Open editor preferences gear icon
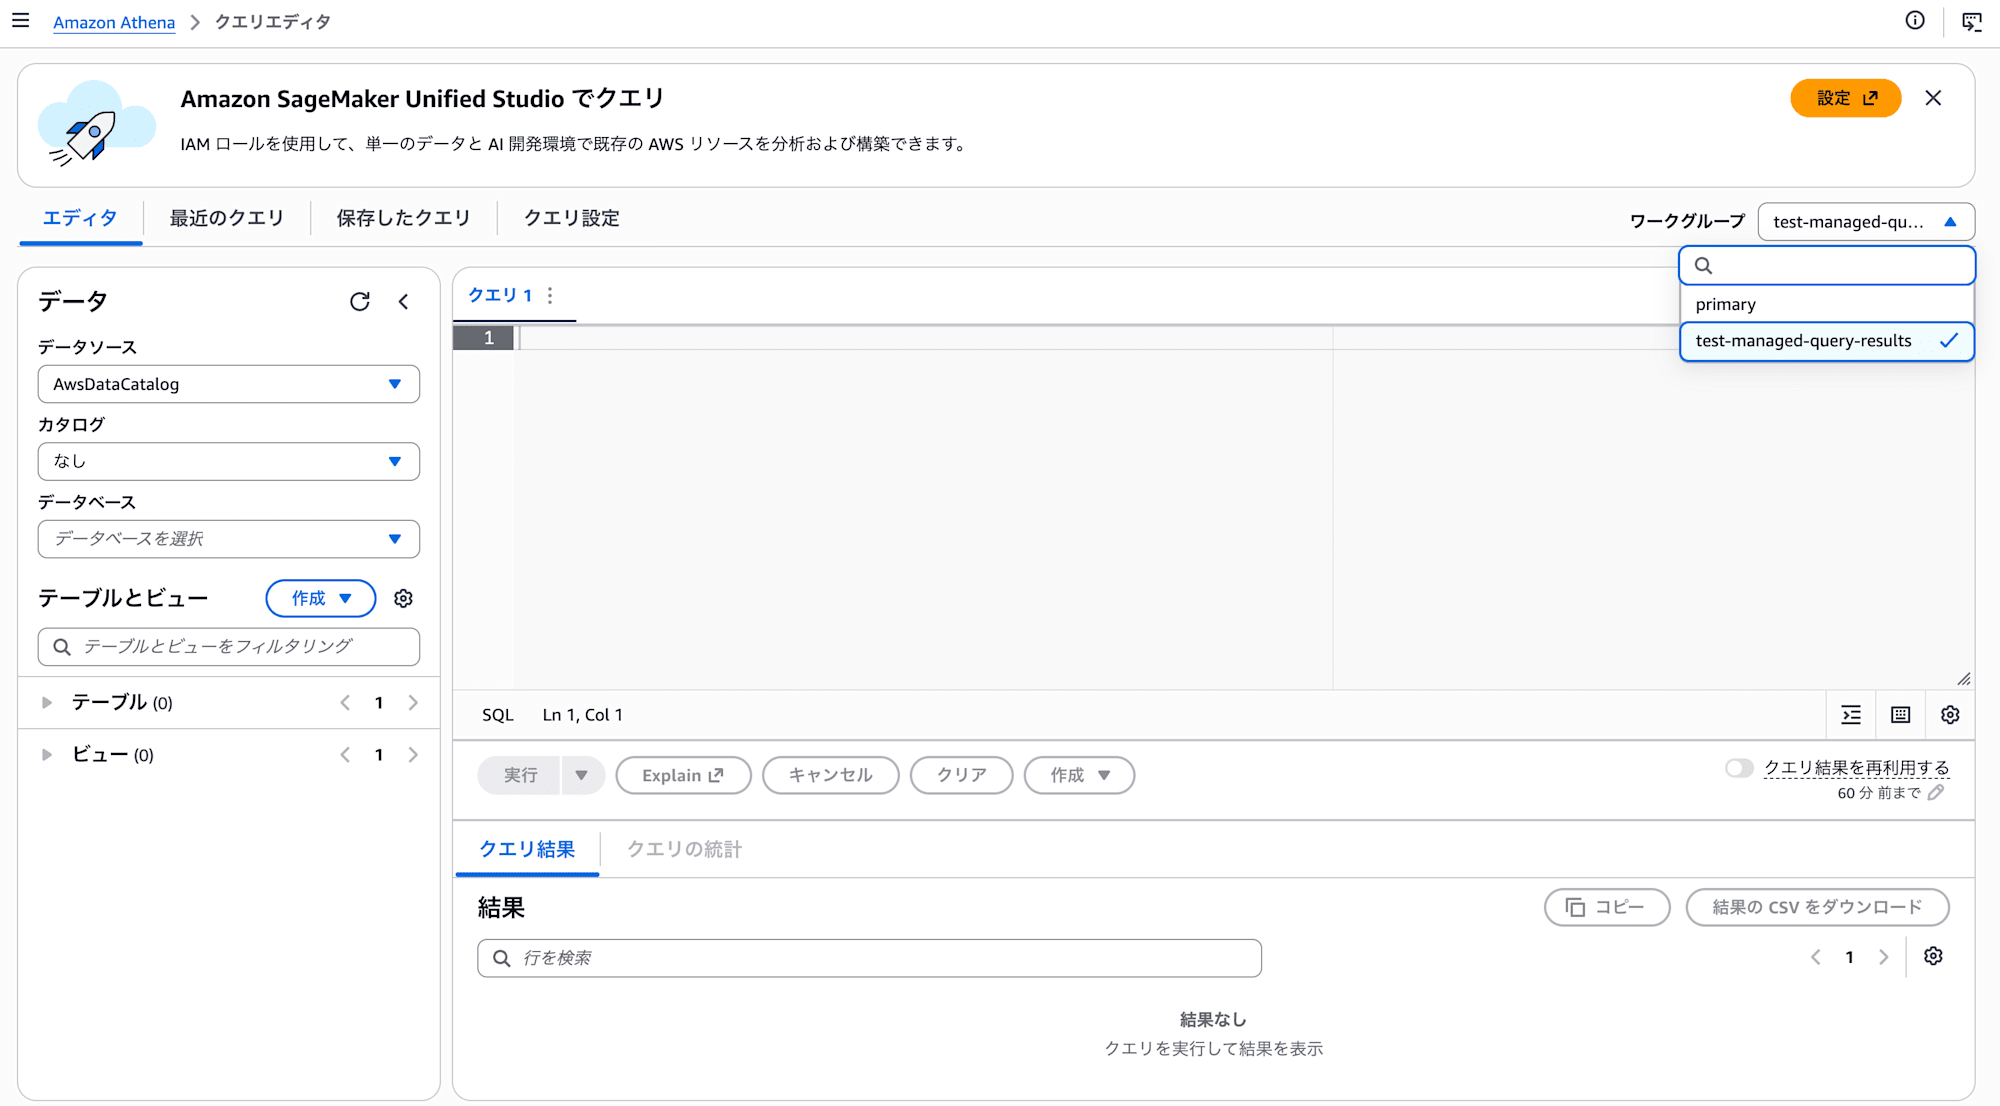This screenshot has height=1106, width=2000. click(x=1950, y=715)
